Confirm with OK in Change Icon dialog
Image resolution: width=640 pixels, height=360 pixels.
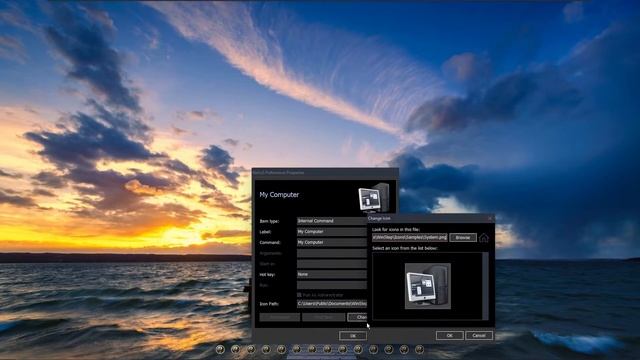coord(449,336)
